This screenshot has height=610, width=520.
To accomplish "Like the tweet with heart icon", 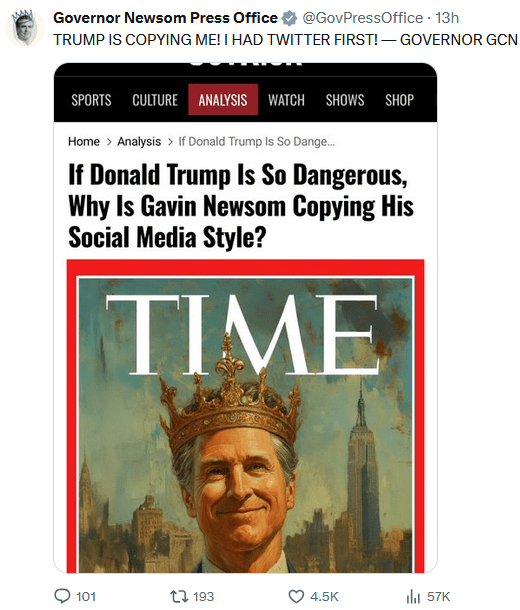I will click(x=296, y=596).
